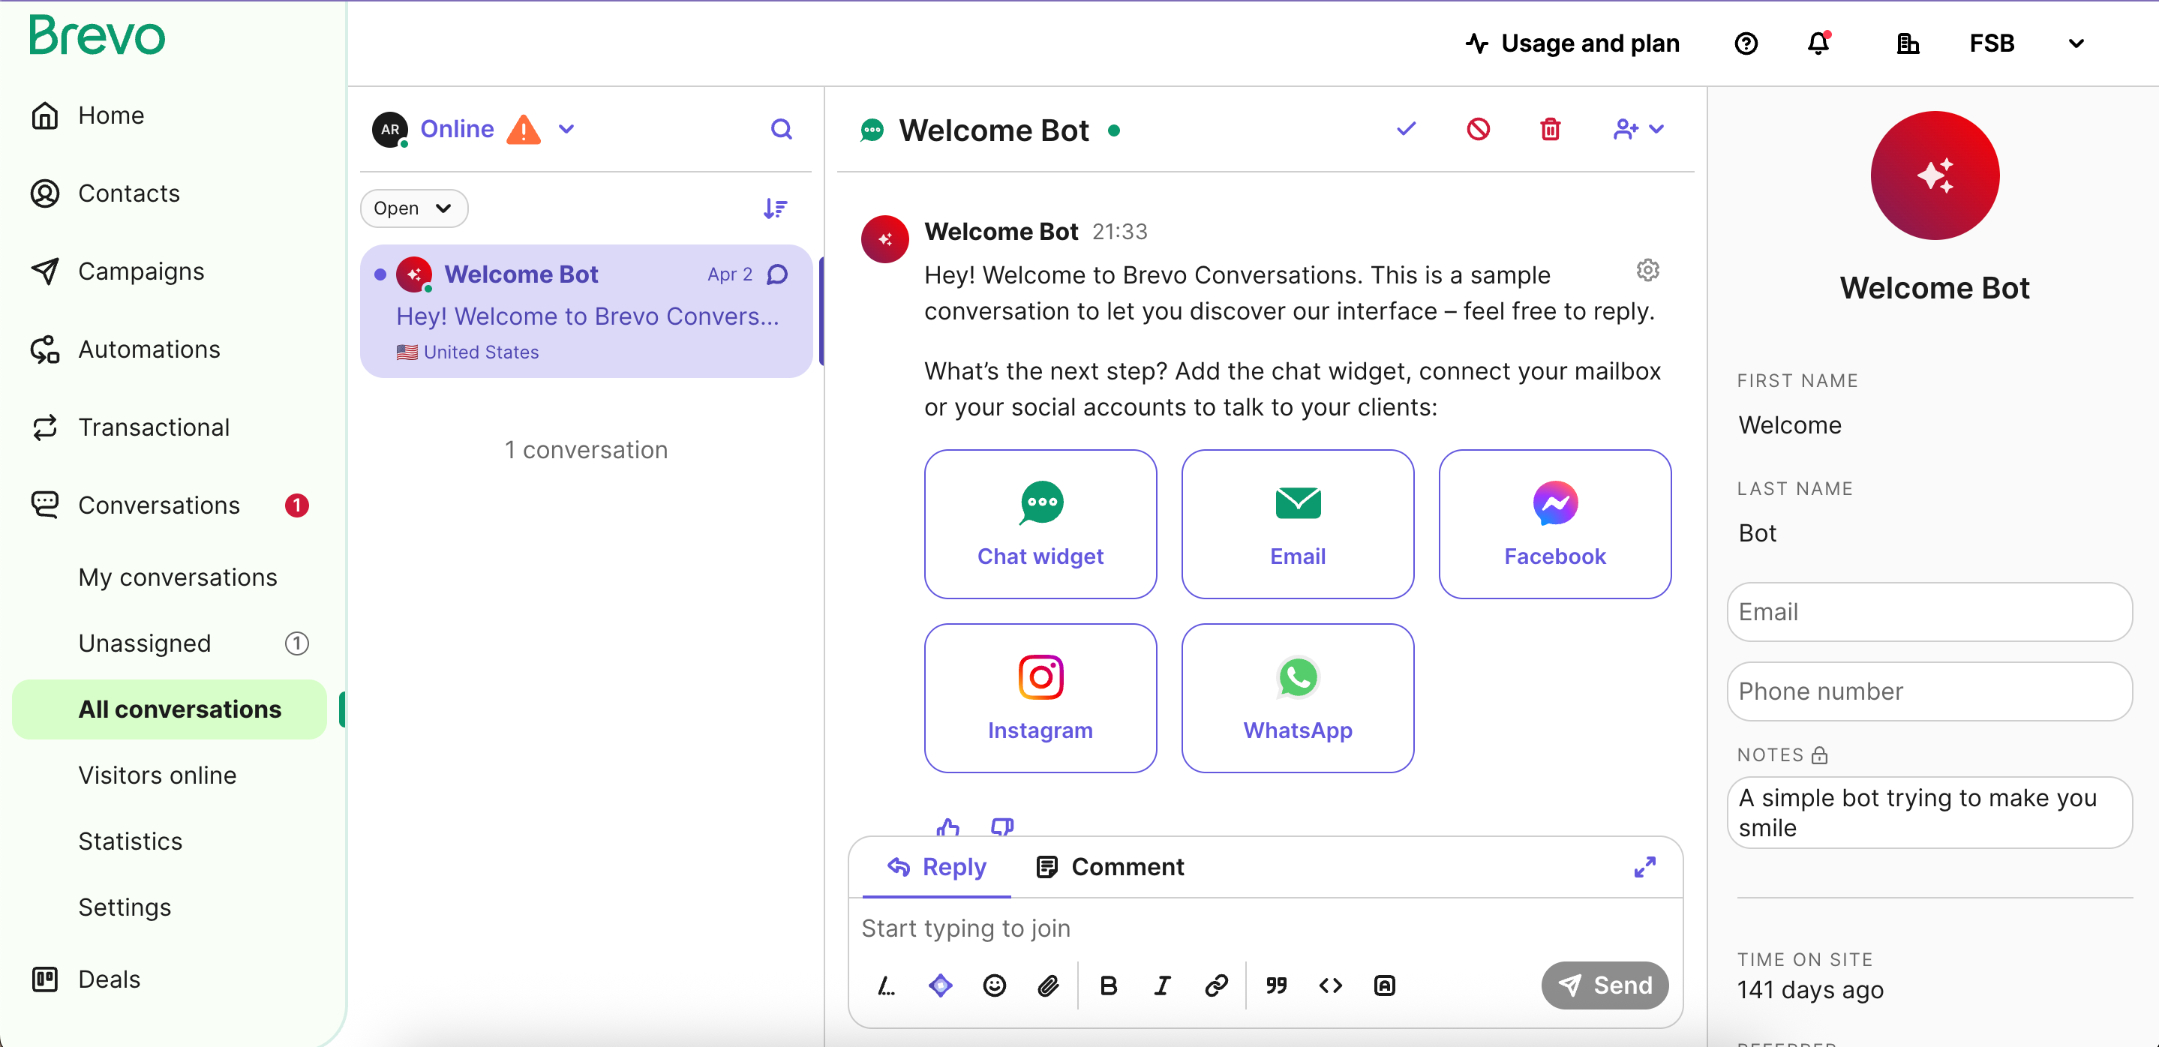Viewport: 2159px width, 1047px height.
Task: Apply bold formatting
Action: click(1108, 986)
